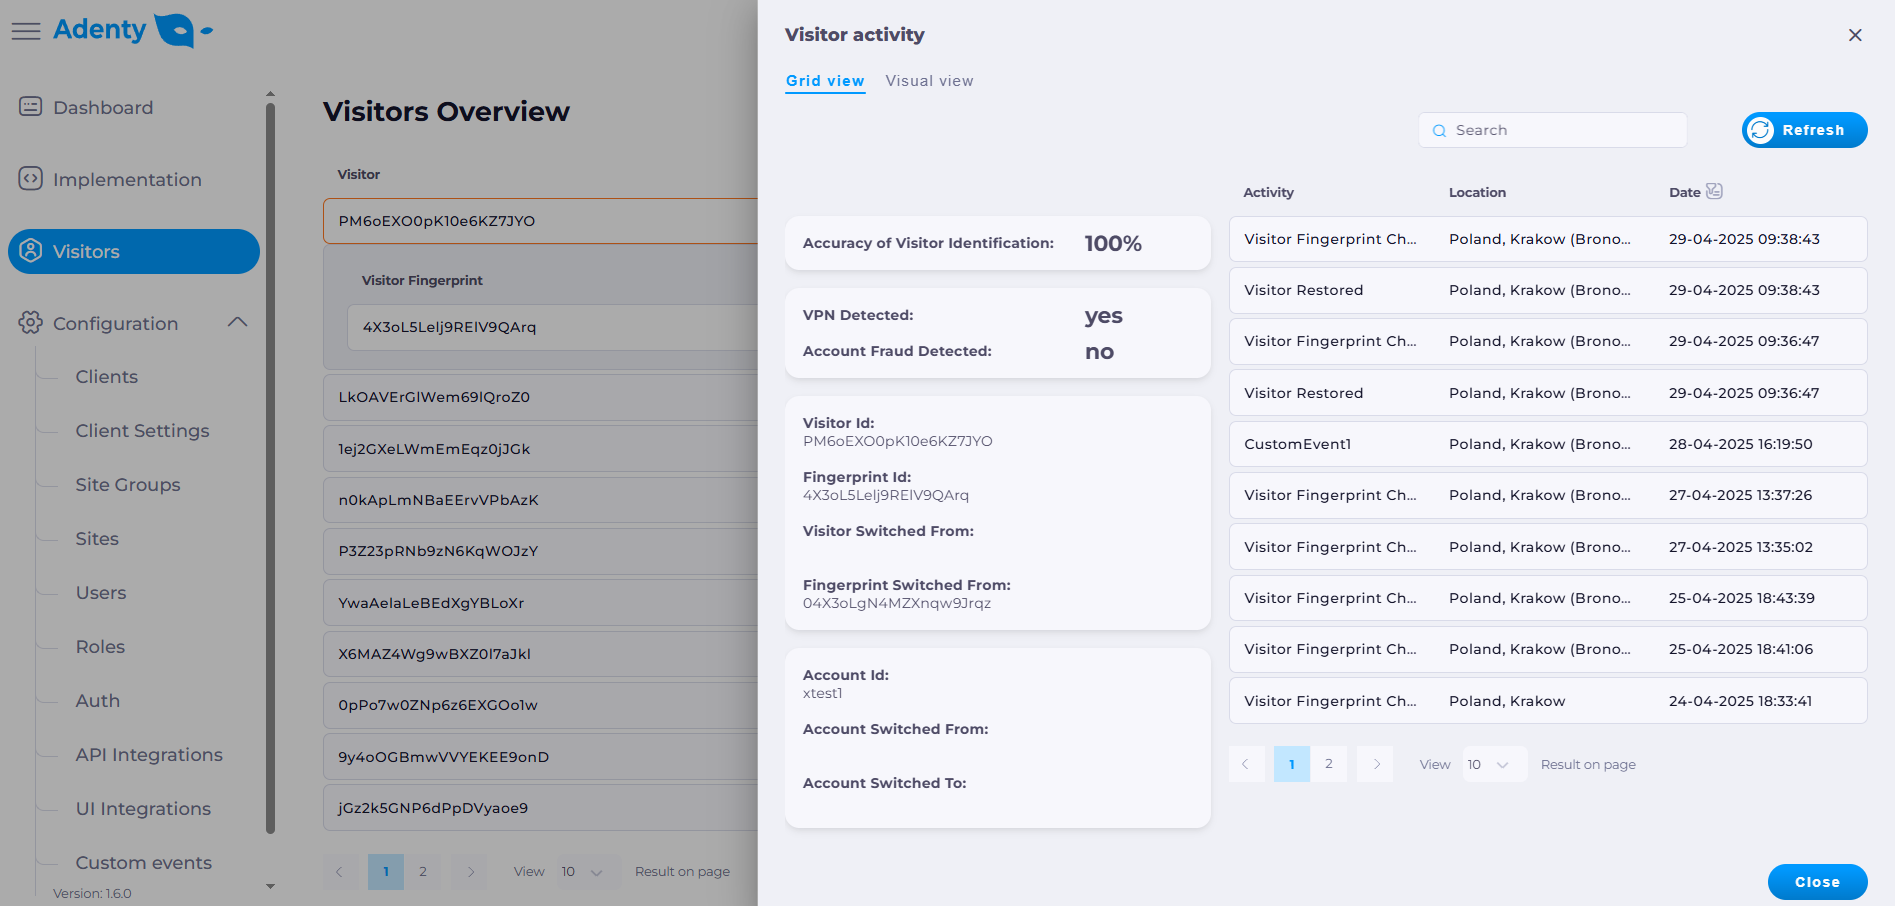Viewport: 1895px width, 906px height.
Task: Open the hamburger menu icon
Action: pos(26,31)
